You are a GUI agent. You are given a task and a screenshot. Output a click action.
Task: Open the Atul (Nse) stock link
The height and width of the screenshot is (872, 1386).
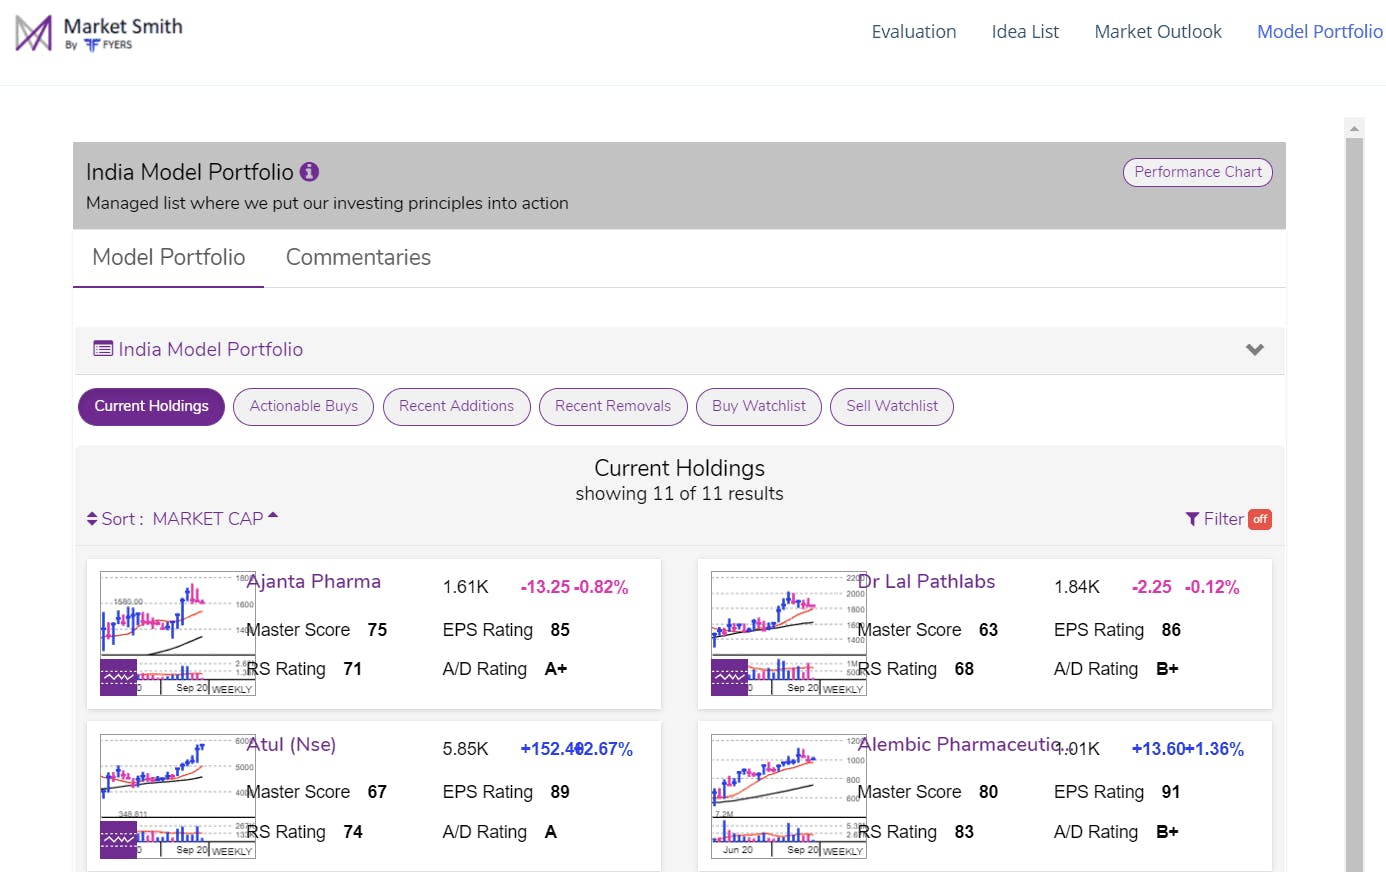(291, 745)
